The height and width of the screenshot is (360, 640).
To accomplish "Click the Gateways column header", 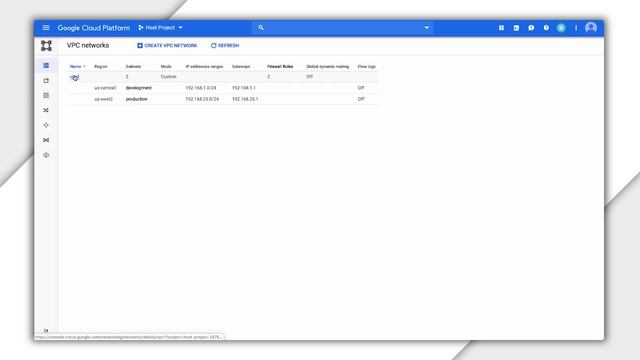I will click(241, 67).
